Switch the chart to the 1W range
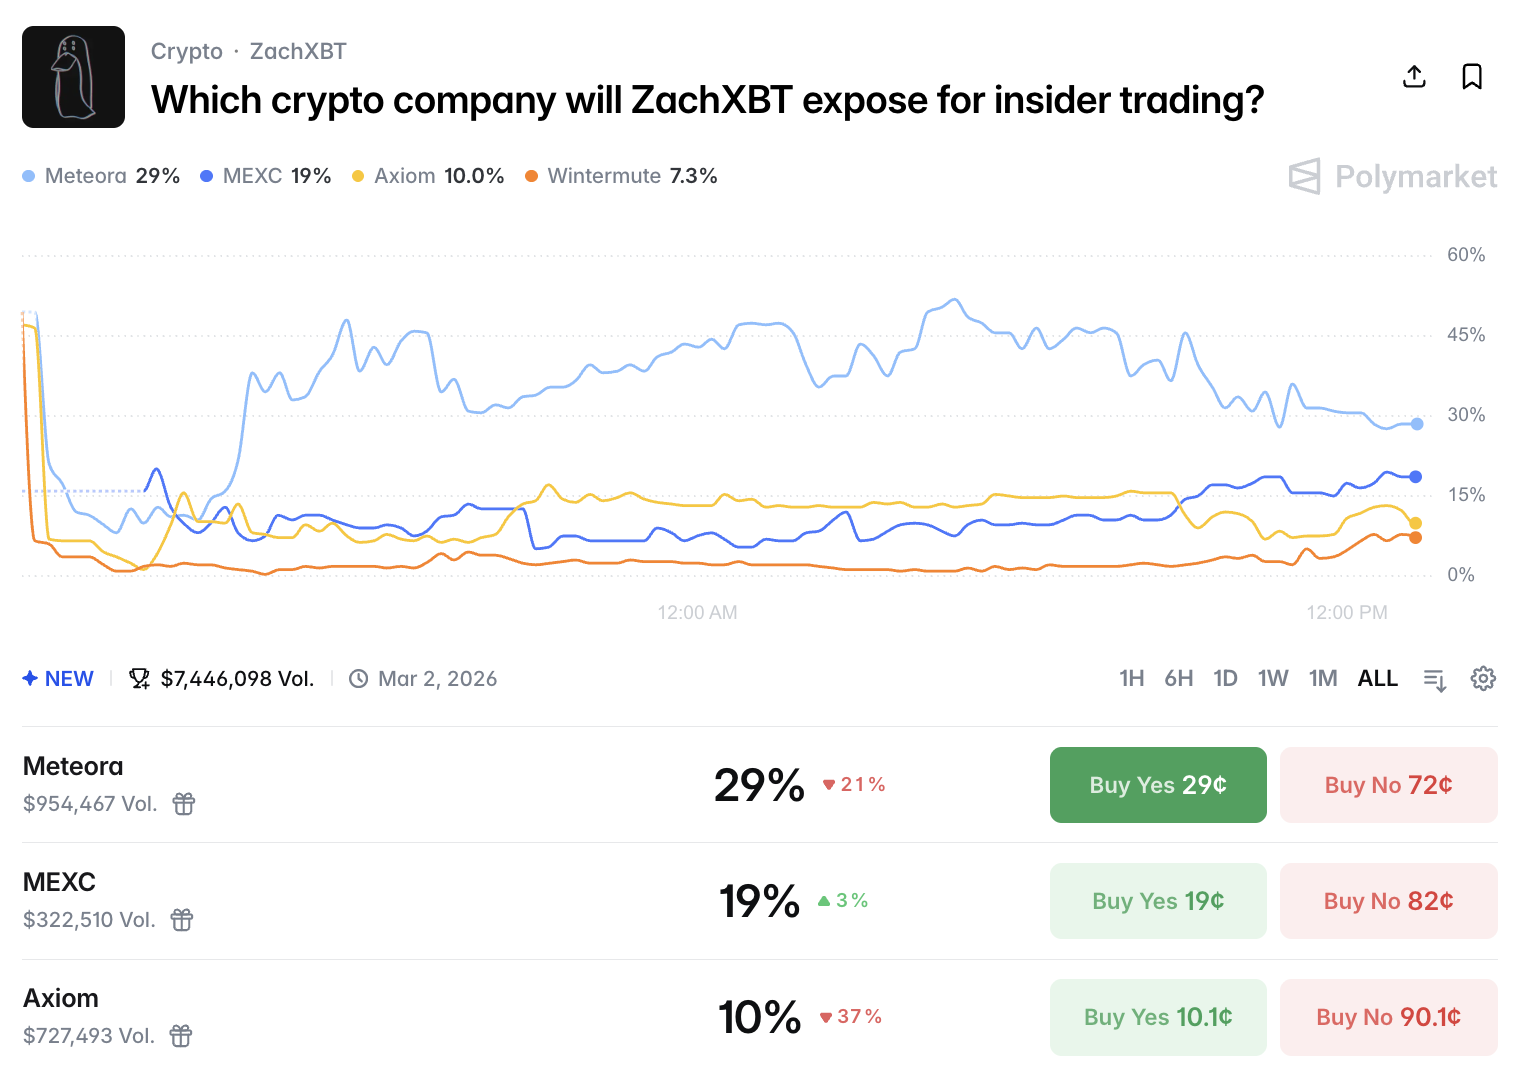1524x1070 pixels. (x=1273, y=678)
